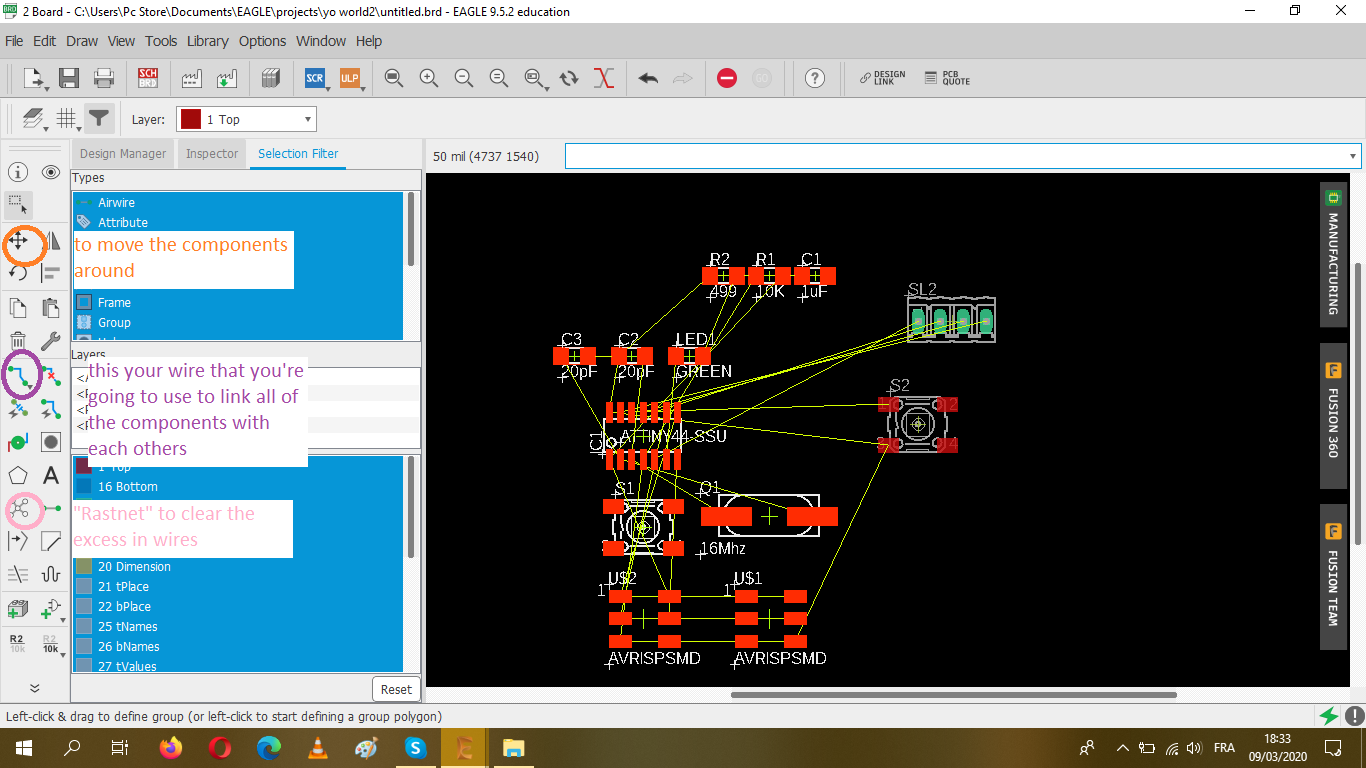
Task: Select the Via tool
Action: coord(18,442)
